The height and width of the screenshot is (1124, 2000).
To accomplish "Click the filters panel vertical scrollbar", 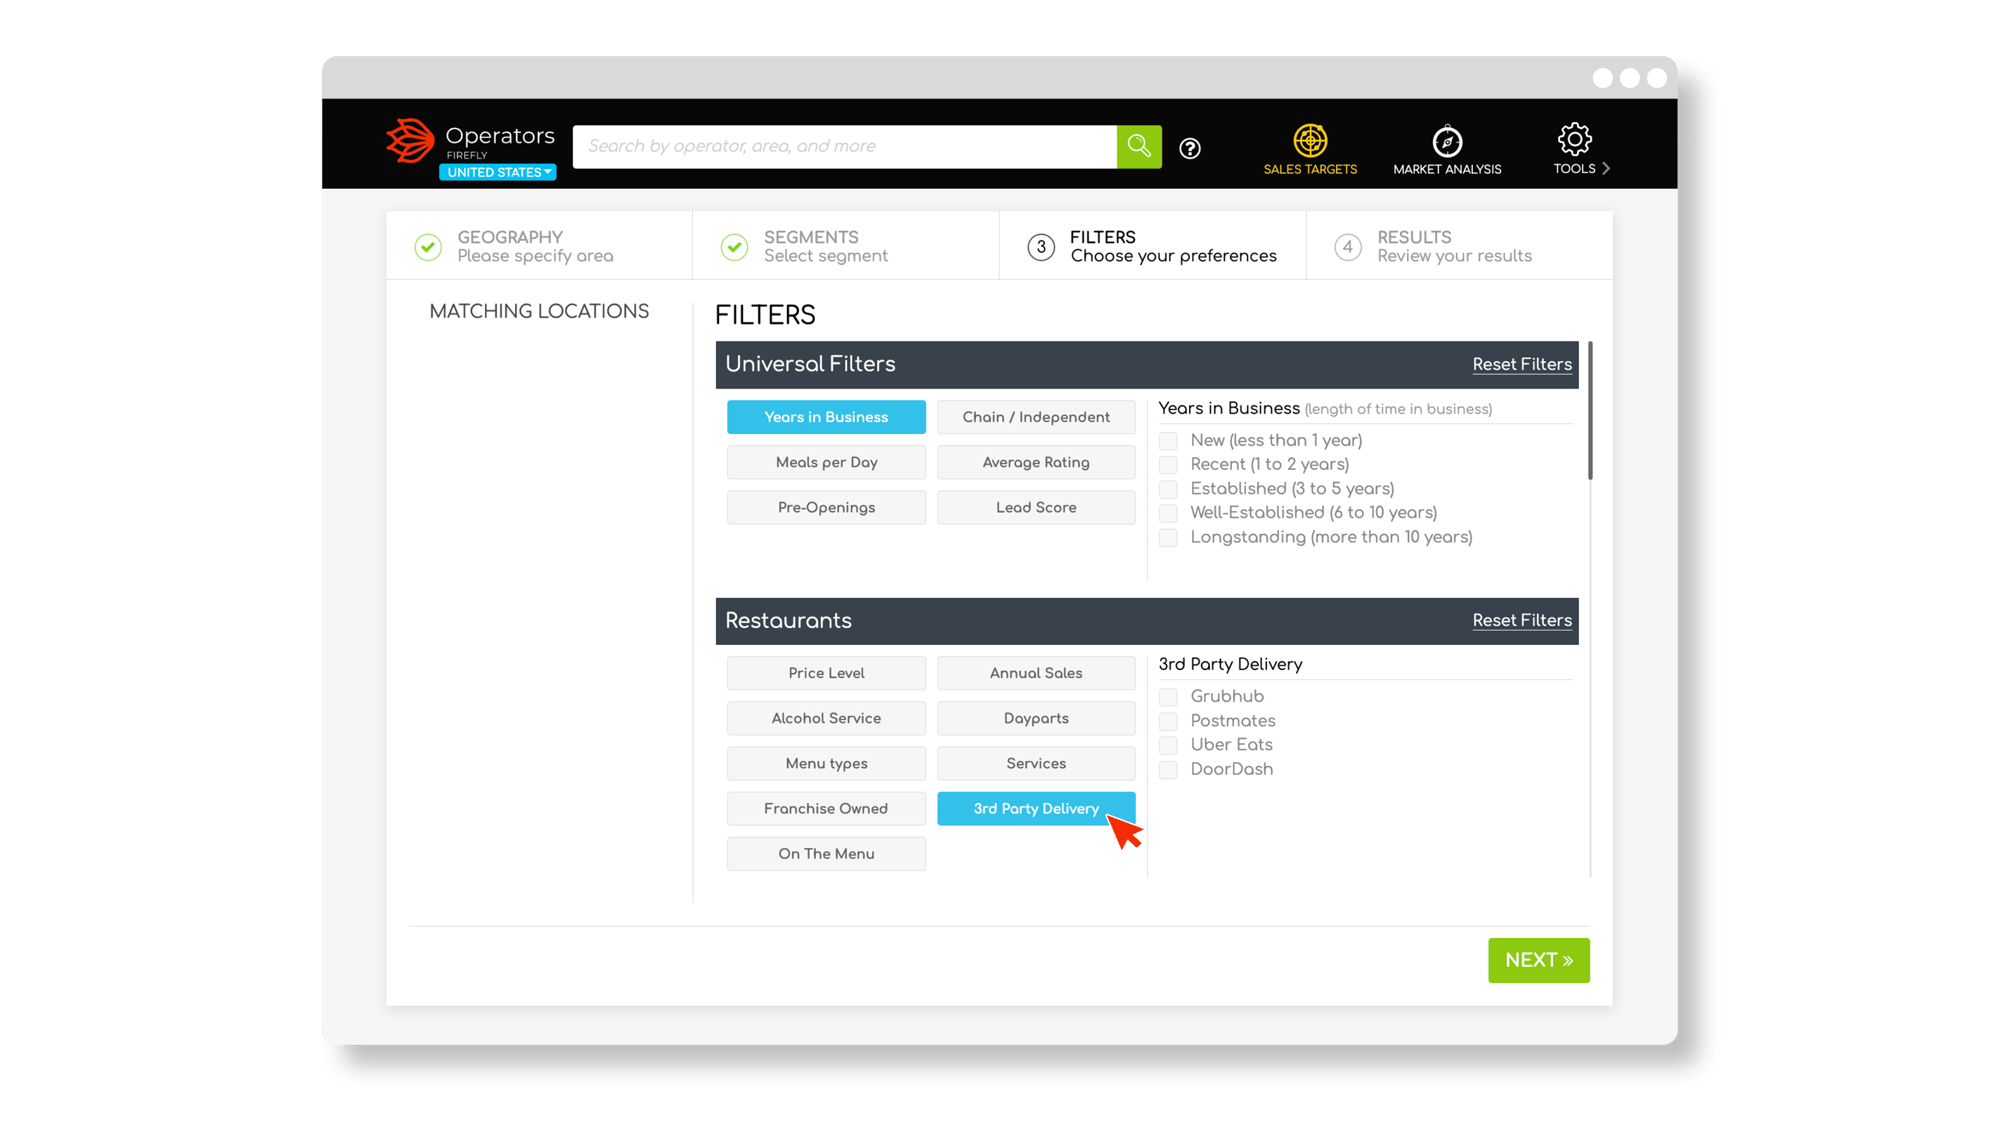I will click(1590, 412).
